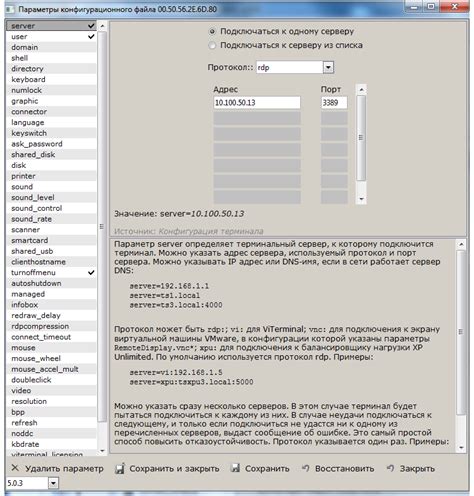The height and width of the screenshot is (496, 474).
Task: Click parameter list scrollbar down arrow
Action: pos(102,451)
